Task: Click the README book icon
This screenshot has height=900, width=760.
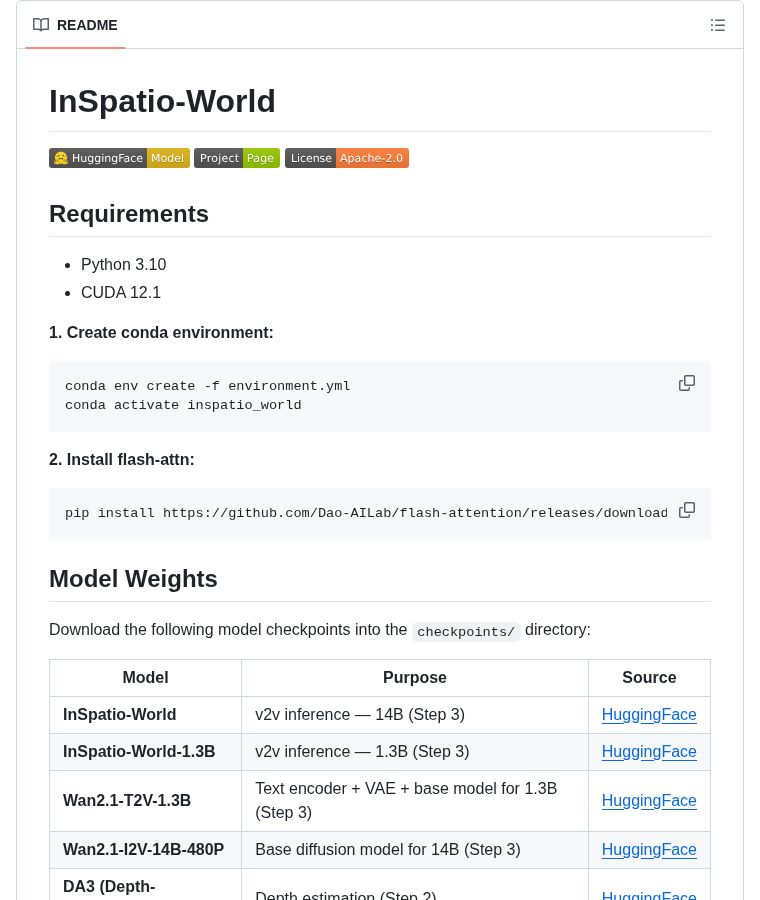Action: point(41,25)
